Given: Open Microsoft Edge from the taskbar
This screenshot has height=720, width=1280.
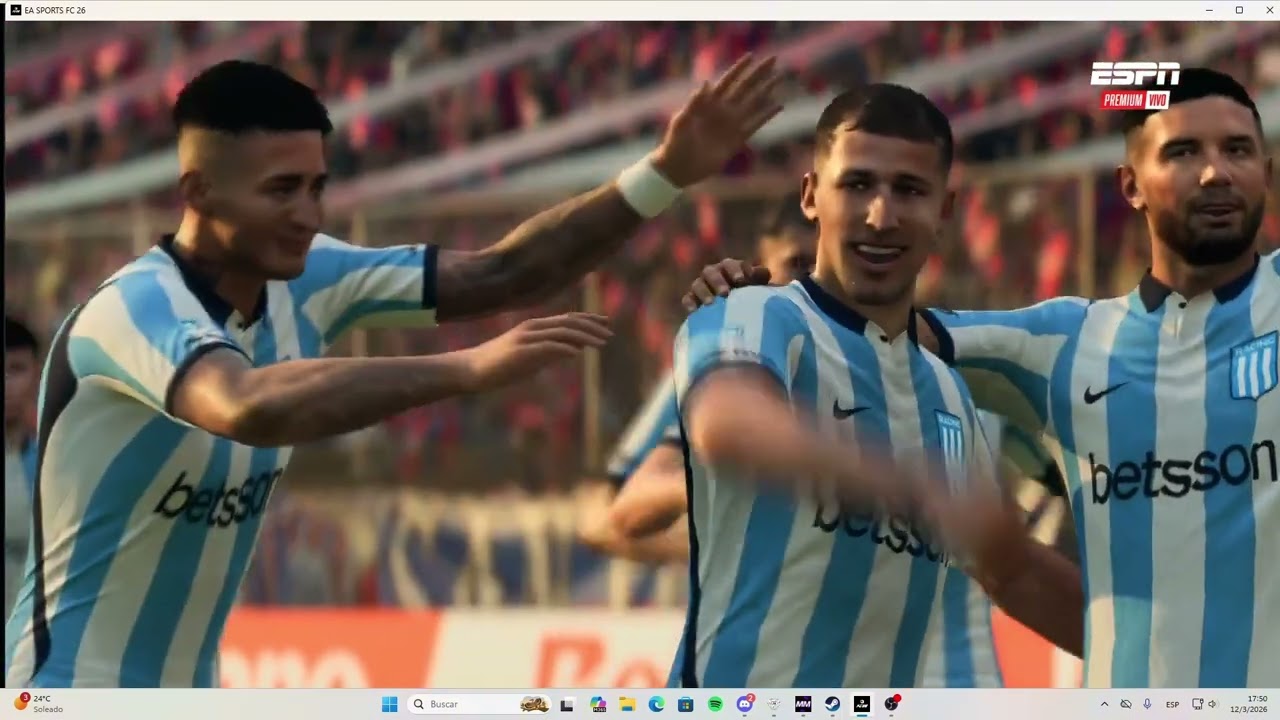Looking at the screenshot, I should pyautogui.click(x=656, y=704).
